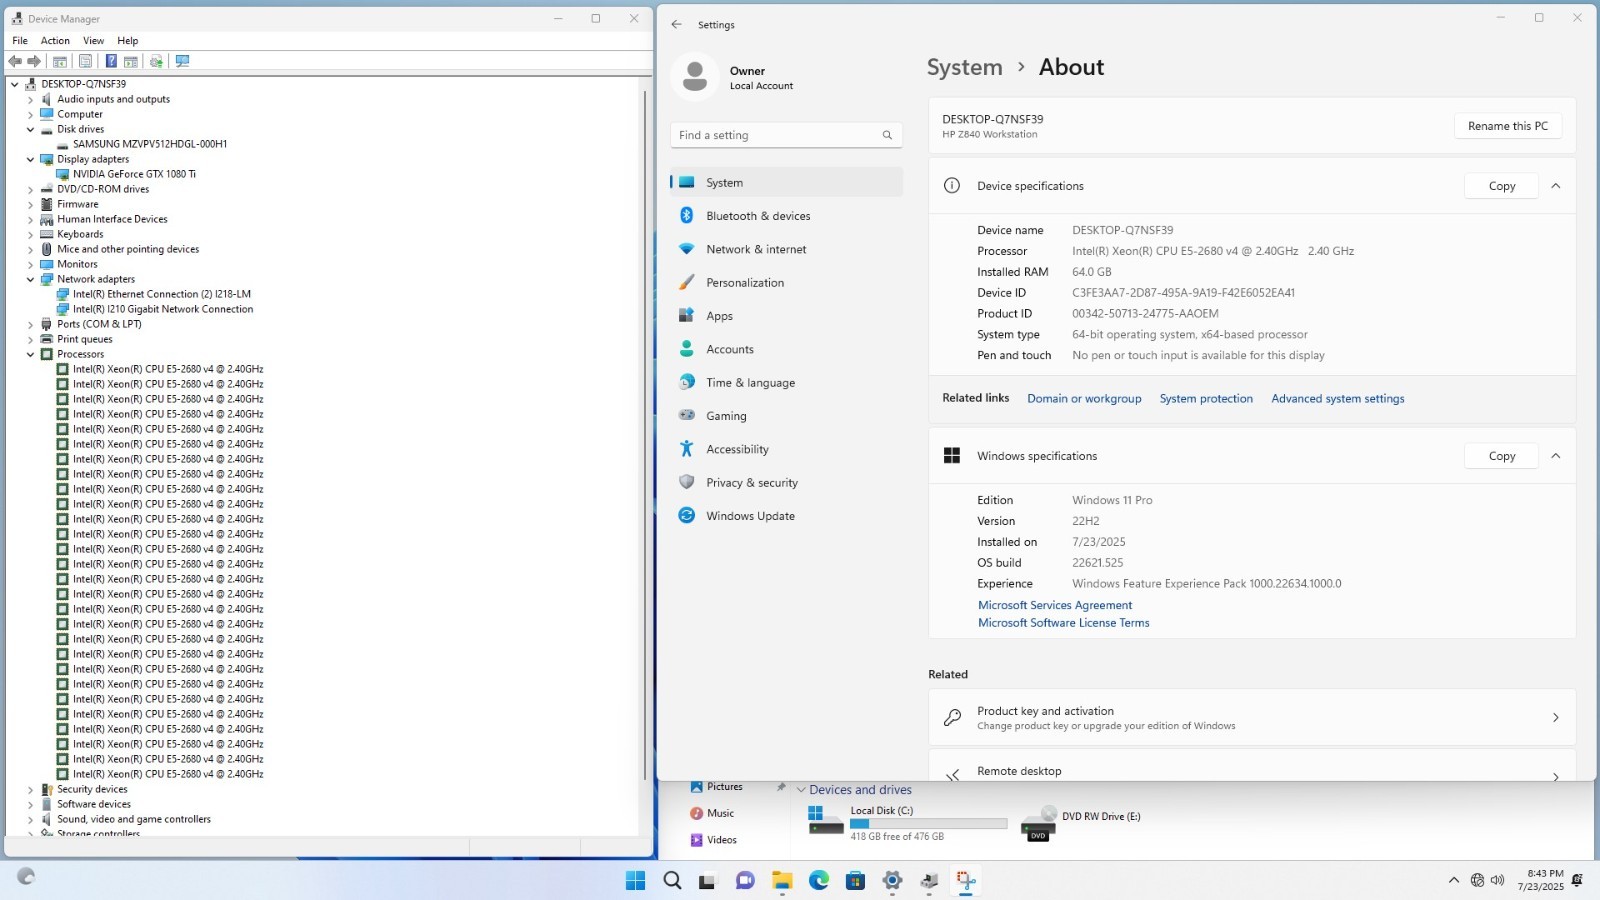The height and width of the screenshot is (900, 1600).
Task: Click the Update device driver toolbar icon
Action: (x=156, y=61)
